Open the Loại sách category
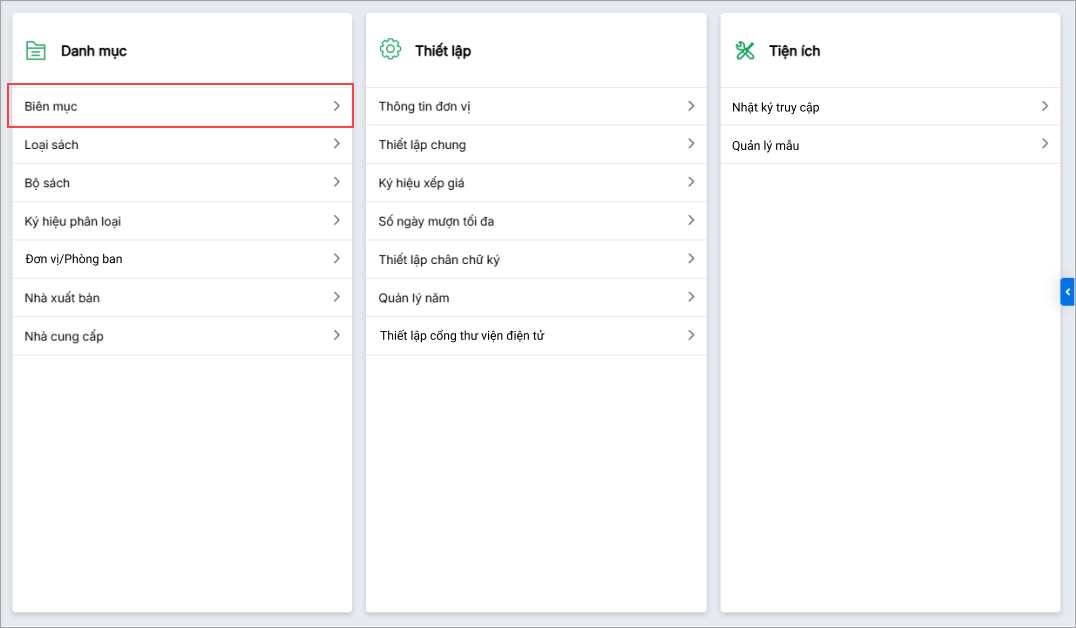The image size is (1076, 628). 52,145
